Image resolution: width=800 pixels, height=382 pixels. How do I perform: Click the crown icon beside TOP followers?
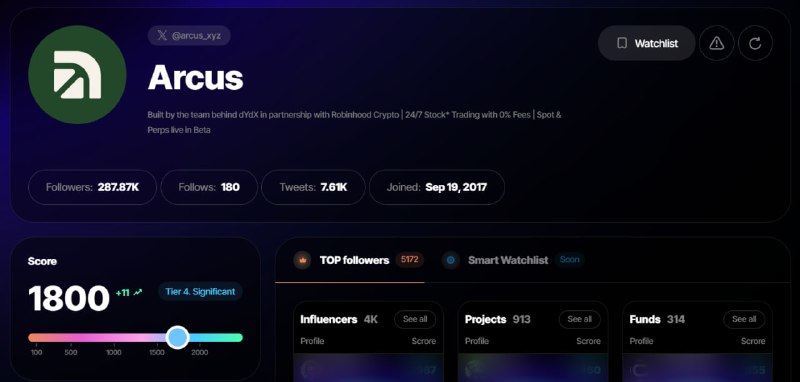point(302,260)
